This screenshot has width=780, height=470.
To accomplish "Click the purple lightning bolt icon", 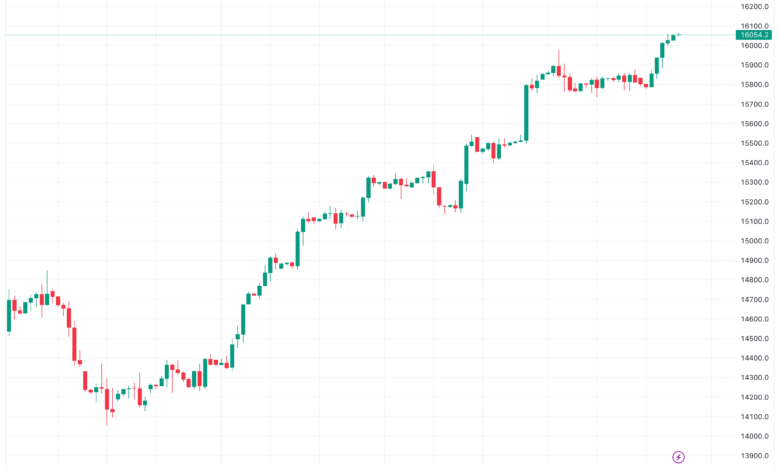I will click(679, 457).
